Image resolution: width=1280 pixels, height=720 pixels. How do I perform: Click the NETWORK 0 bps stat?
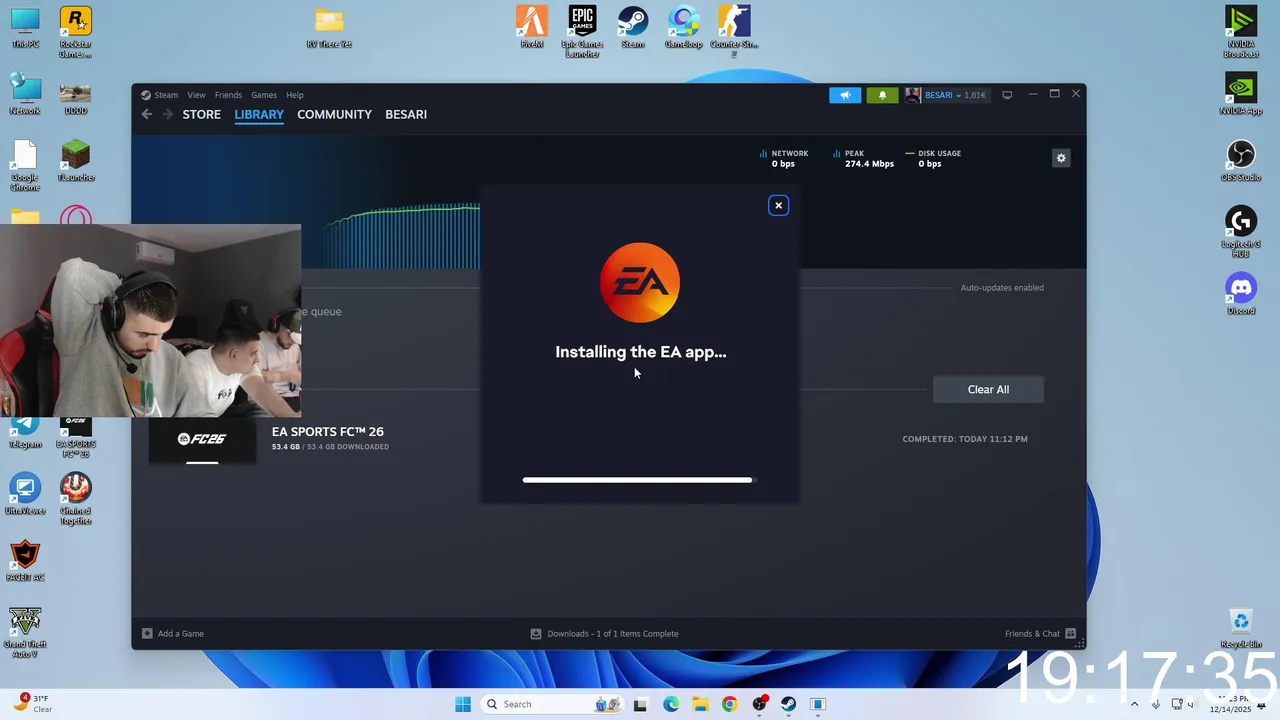pyautogui.click(x=784, y=158)
